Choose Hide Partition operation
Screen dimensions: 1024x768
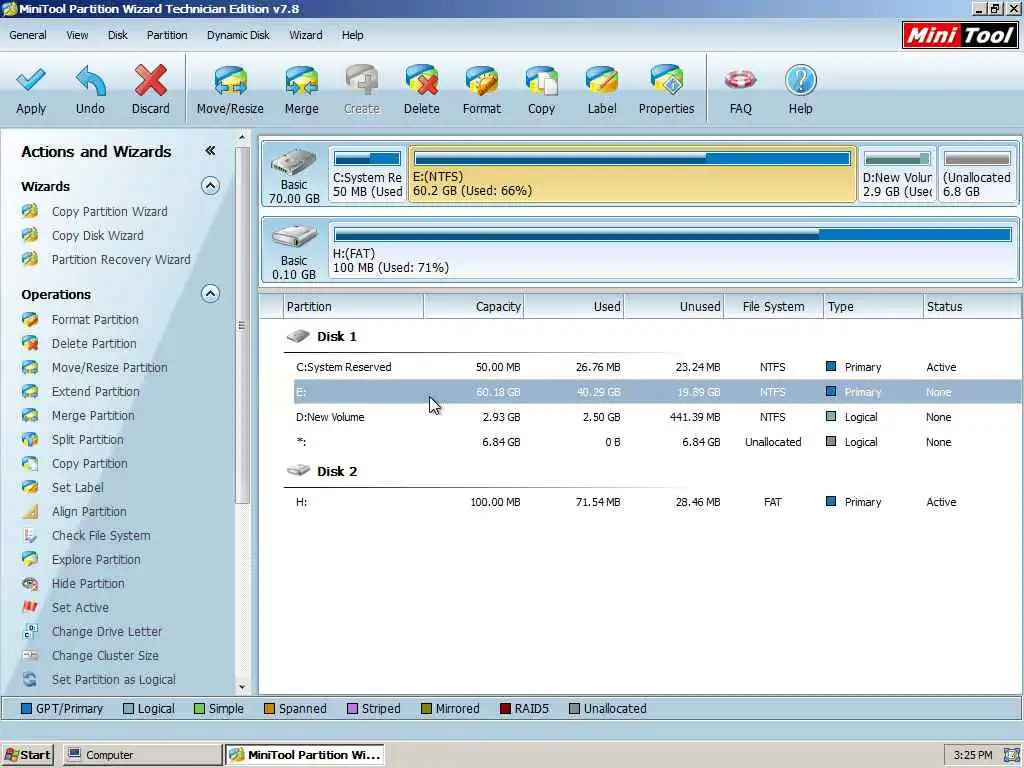coord(88,584)
